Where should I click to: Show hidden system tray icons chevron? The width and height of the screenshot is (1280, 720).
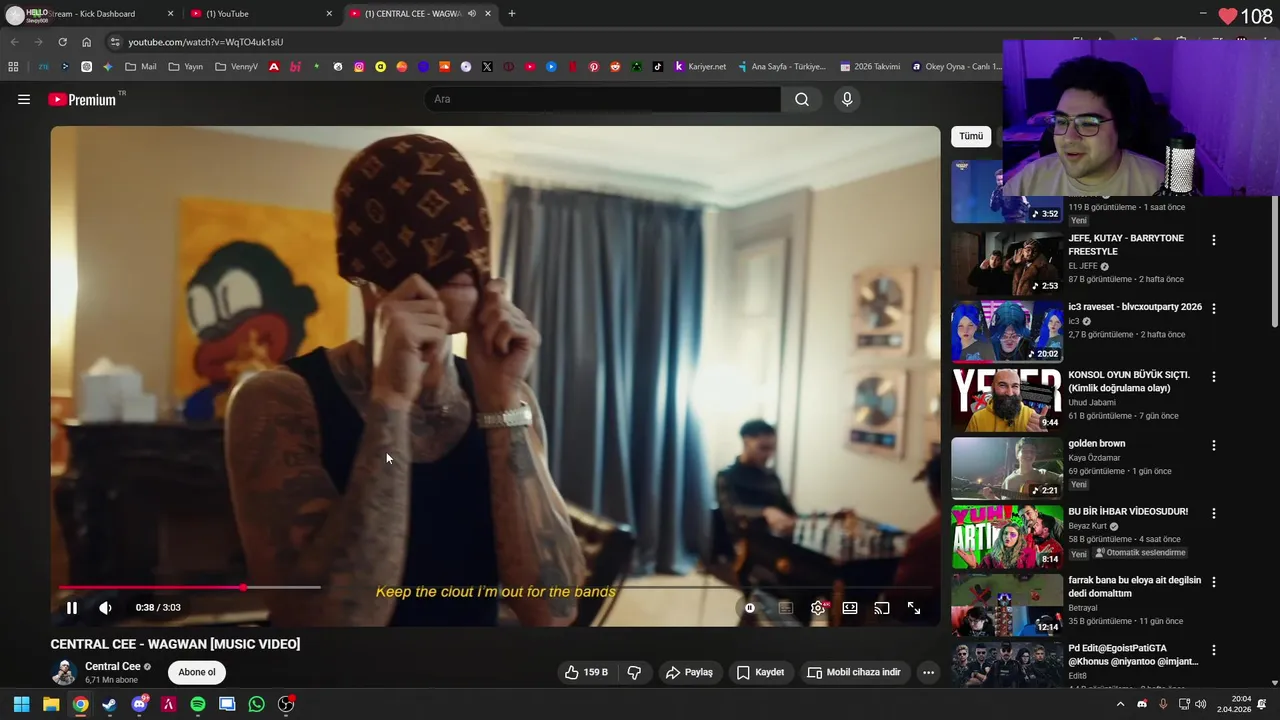[x=1120, y=704]
